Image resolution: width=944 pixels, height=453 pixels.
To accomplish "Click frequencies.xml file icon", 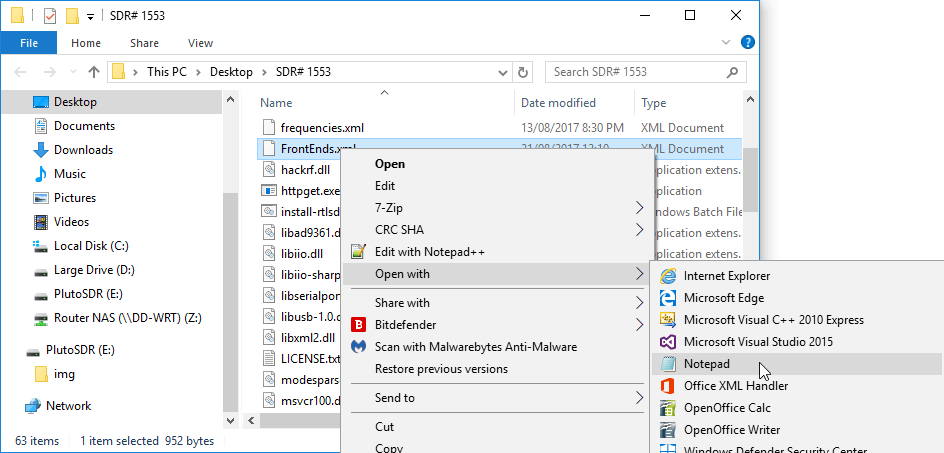I will [x=269, y=128].
